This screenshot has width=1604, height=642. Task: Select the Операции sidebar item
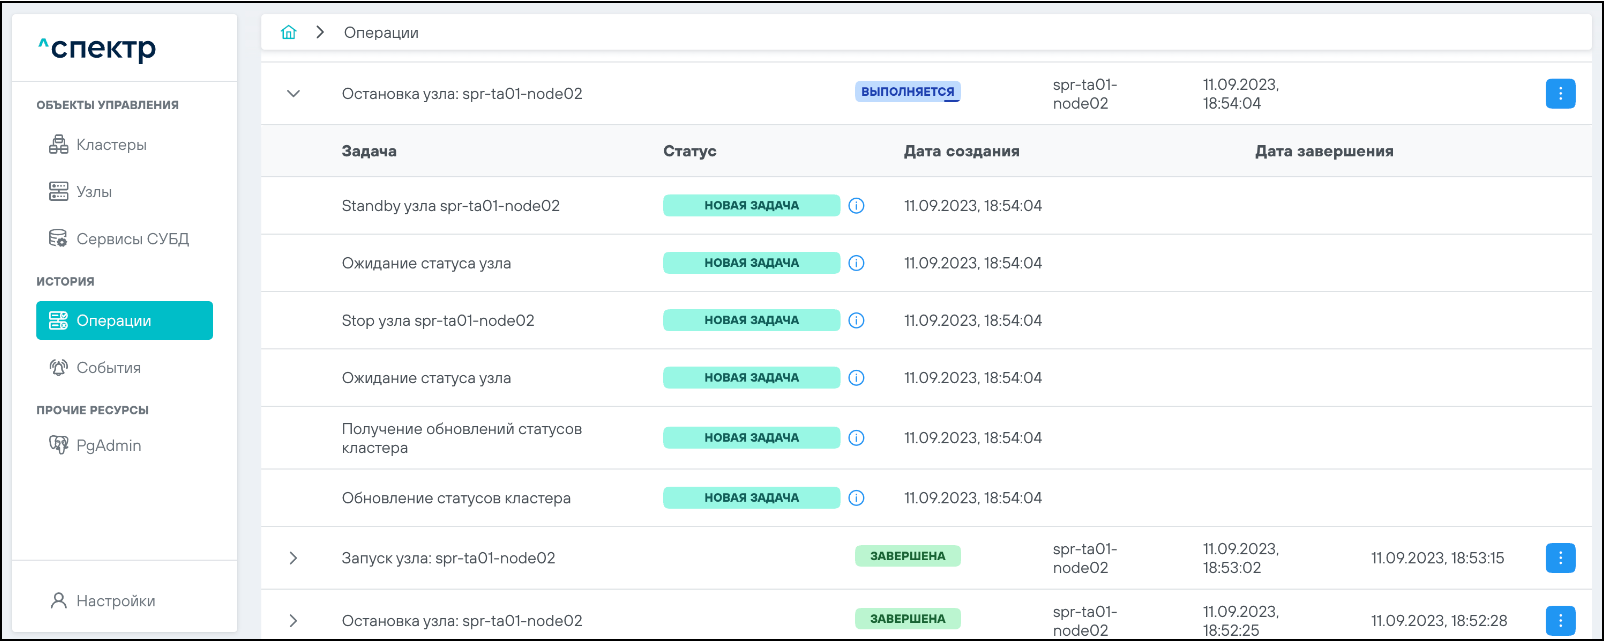[x=124, y=321]
